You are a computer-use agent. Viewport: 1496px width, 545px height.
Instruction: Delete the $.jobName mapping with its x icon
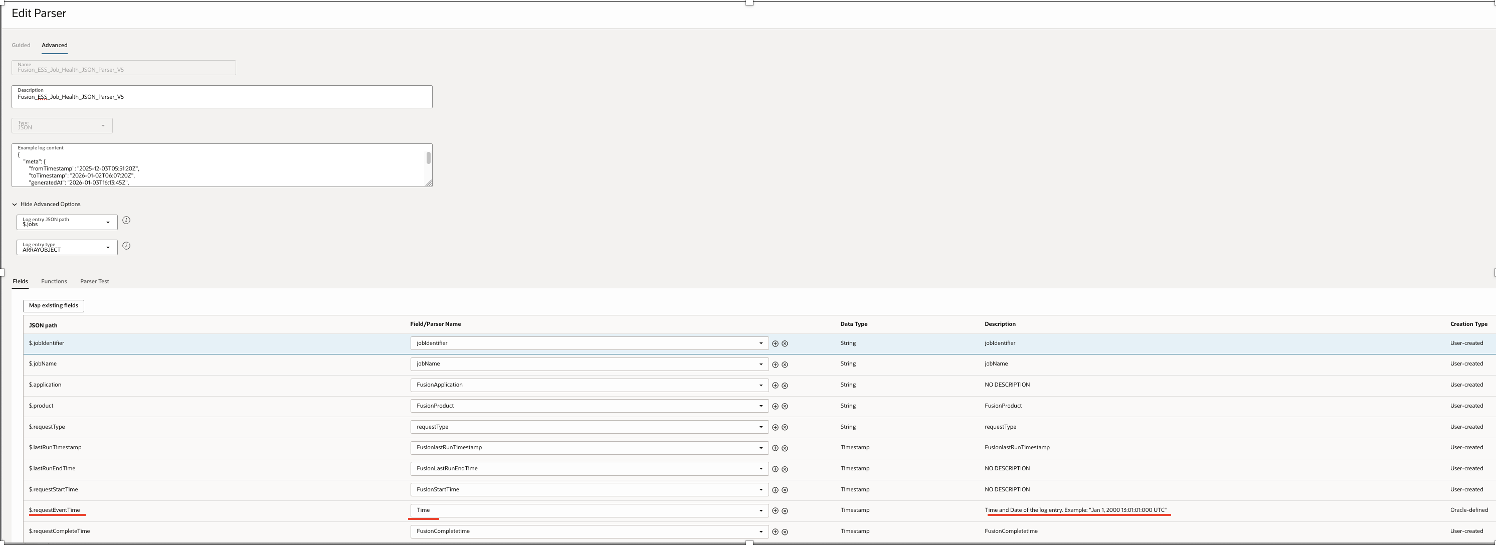pyautogui.click(x=785, y=364)
